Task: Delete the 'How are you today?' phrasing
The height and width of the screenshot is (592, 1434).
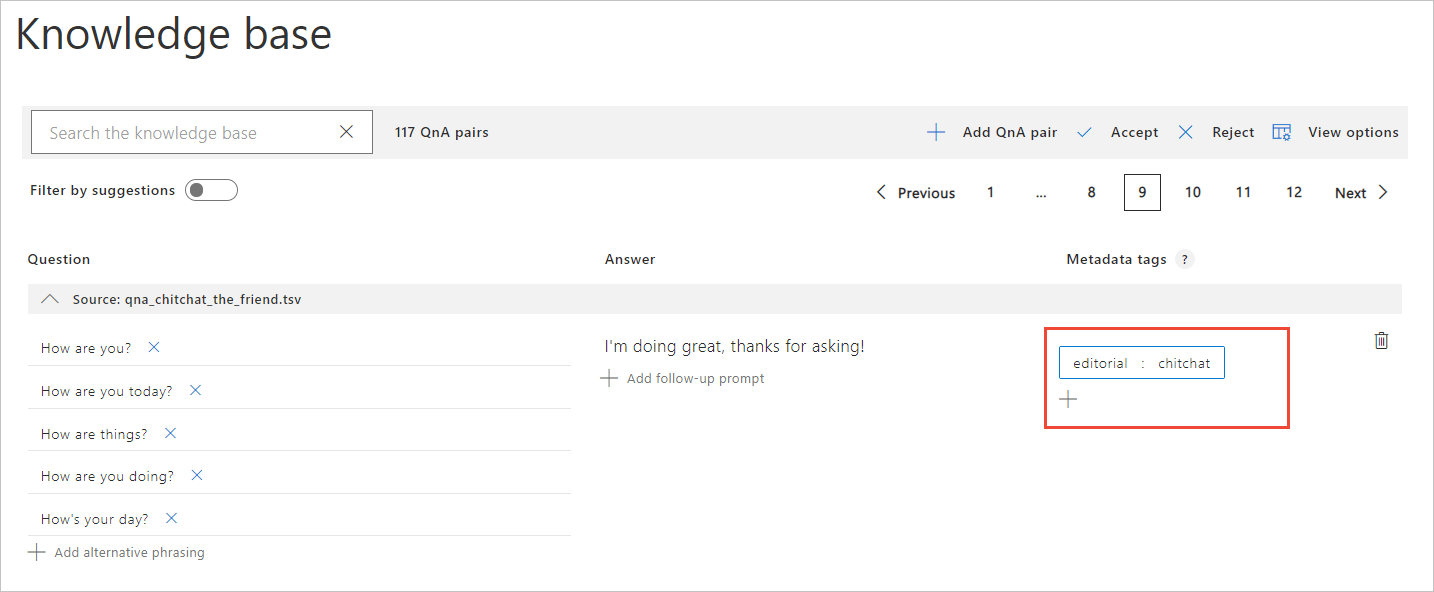Action: click(195, 390)
